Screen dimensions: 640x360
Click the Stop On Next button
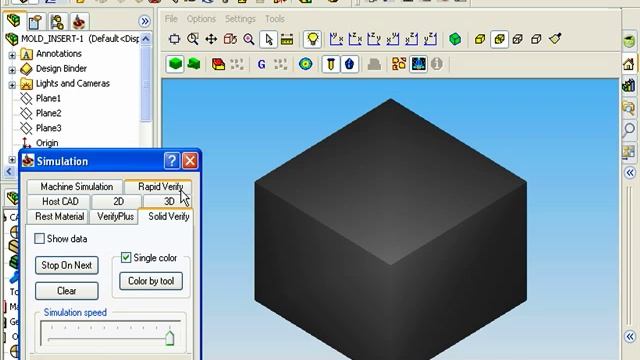click(x=67, y=265)
